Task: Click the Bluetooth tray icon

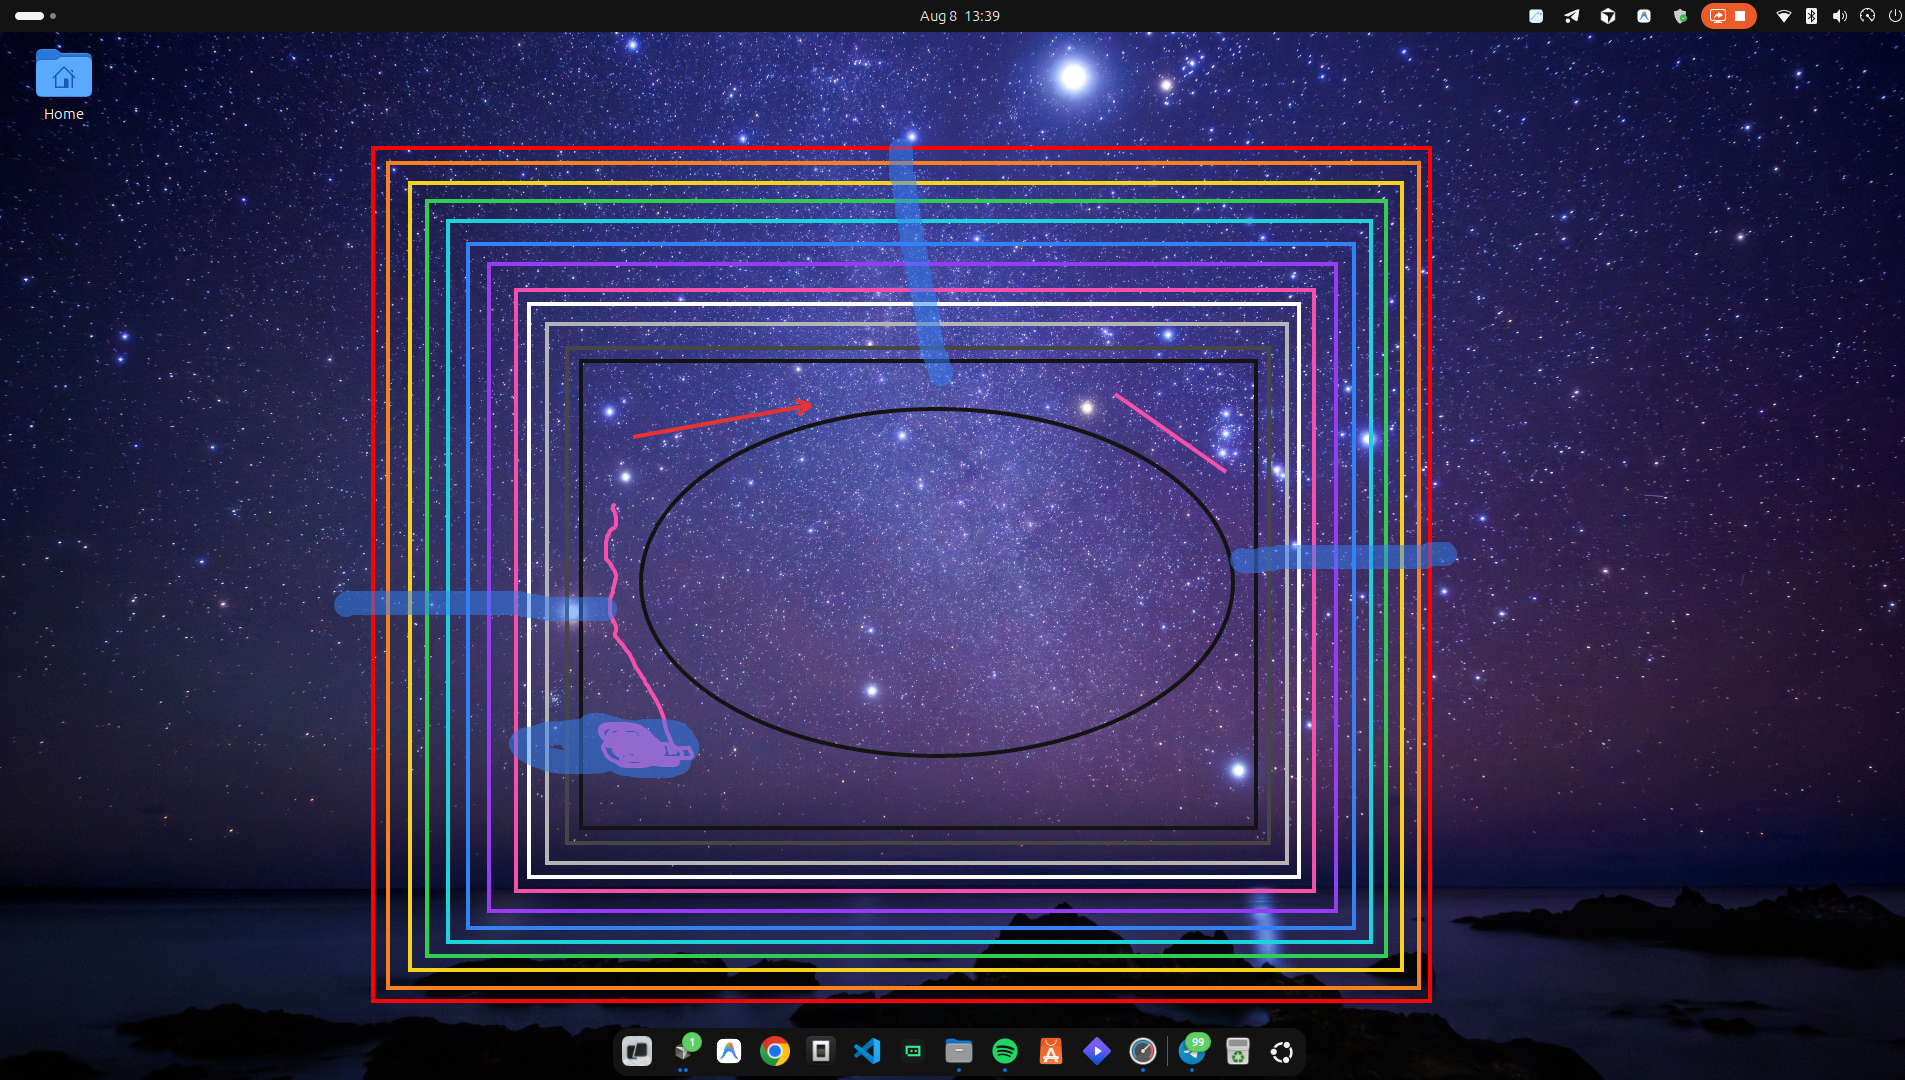Action: coord(1811,16)
